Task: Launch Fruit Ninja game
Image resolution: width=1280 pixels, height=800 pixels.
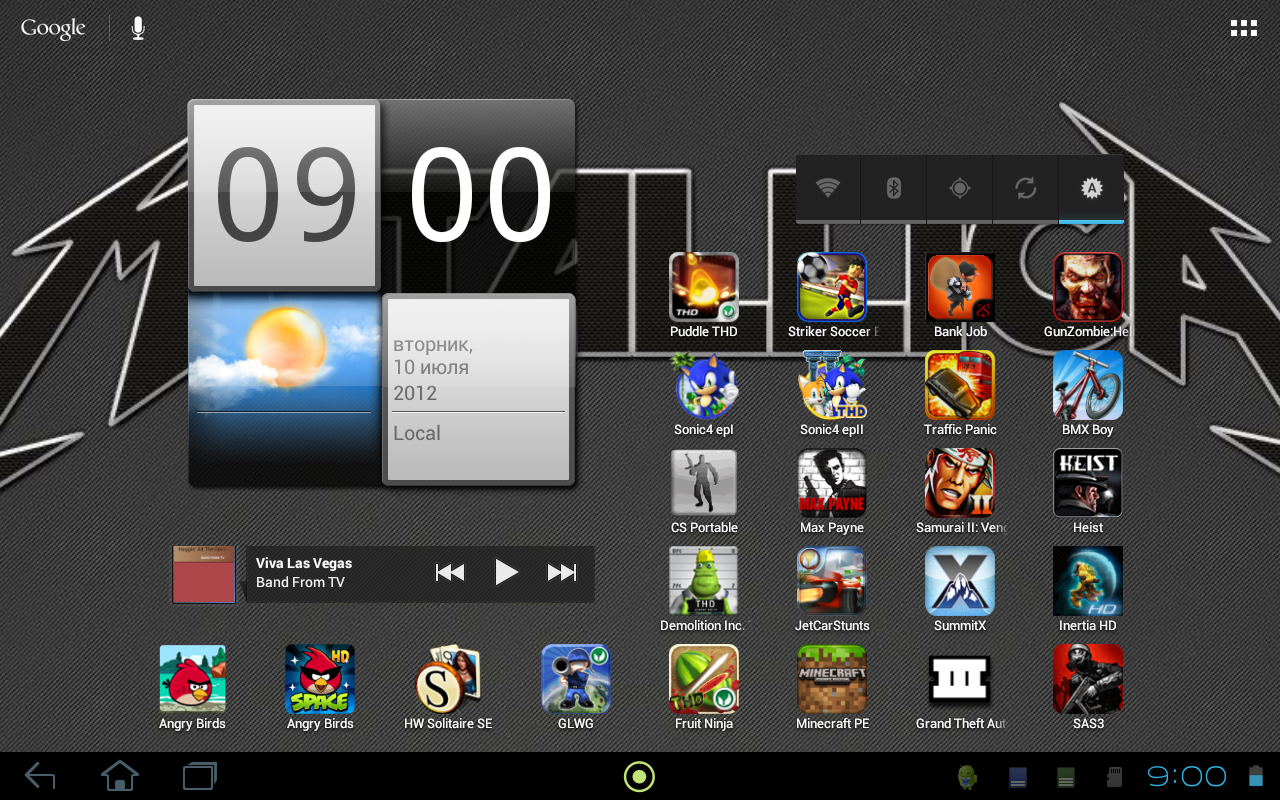Action: (x=704, y=679)
